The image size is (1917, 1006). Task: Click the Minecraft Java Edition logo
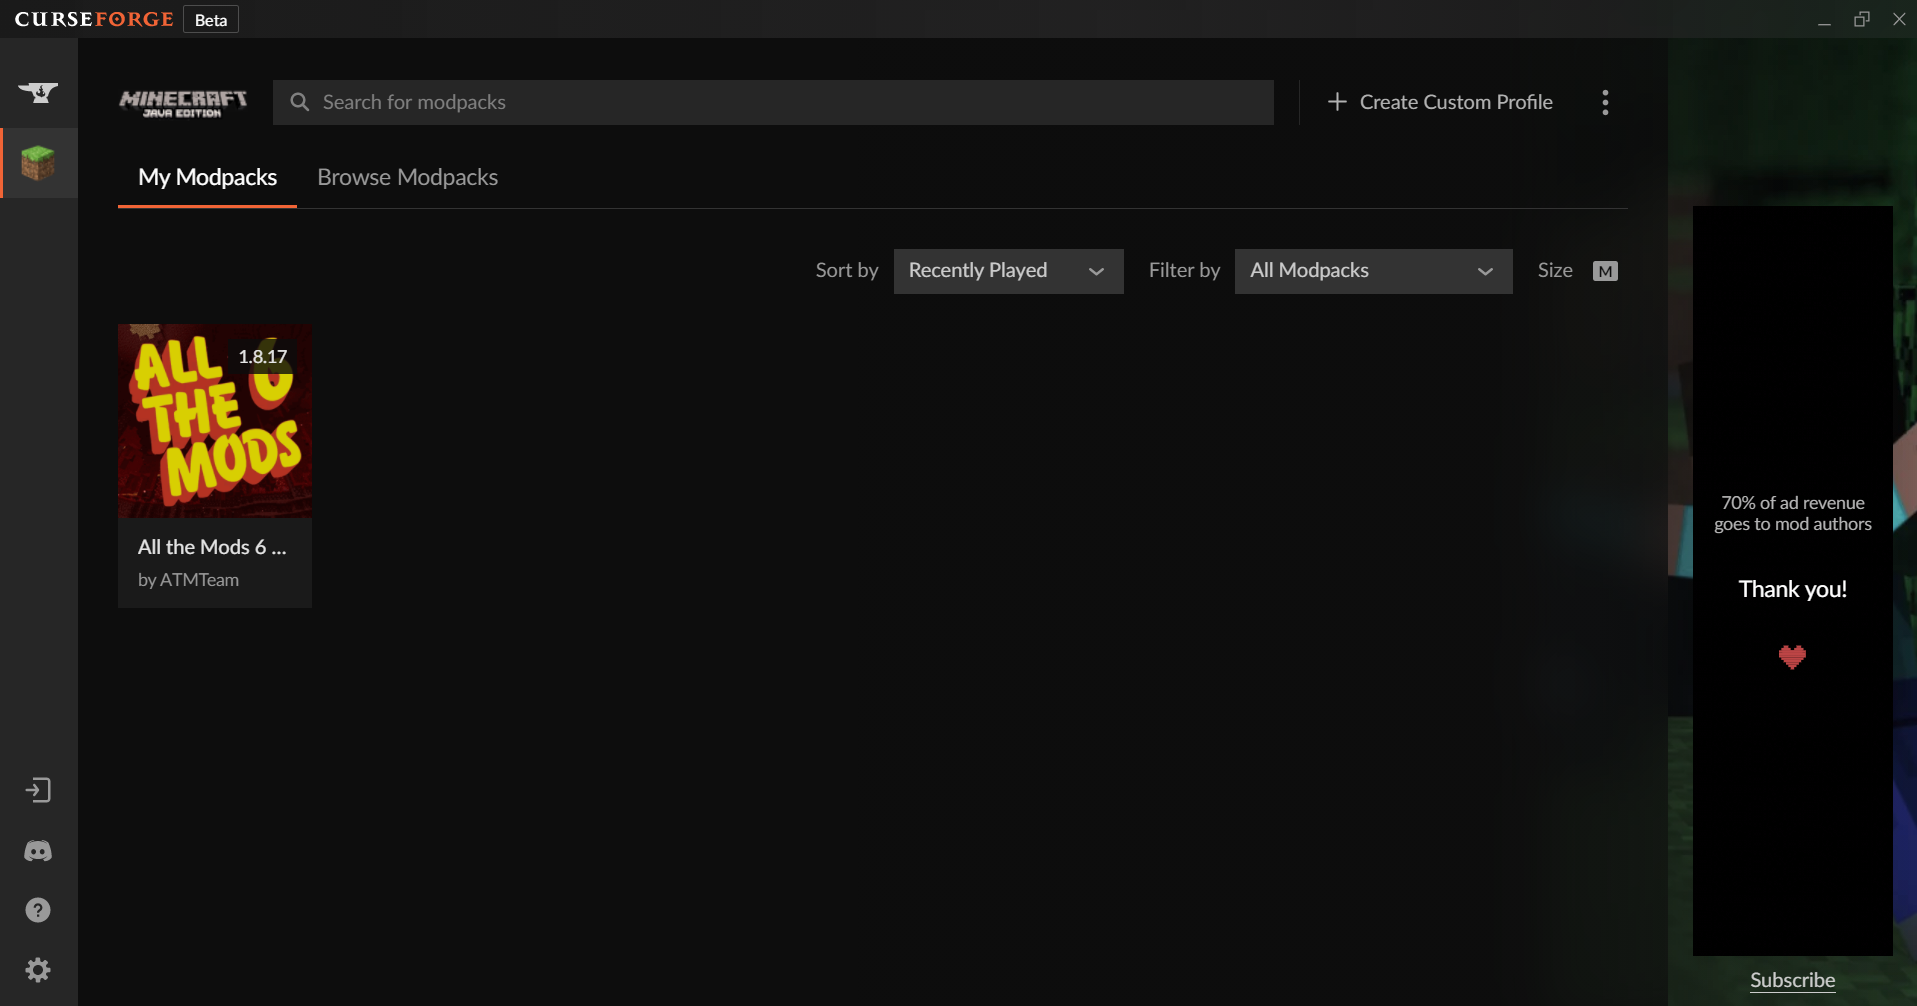[183, 102]
